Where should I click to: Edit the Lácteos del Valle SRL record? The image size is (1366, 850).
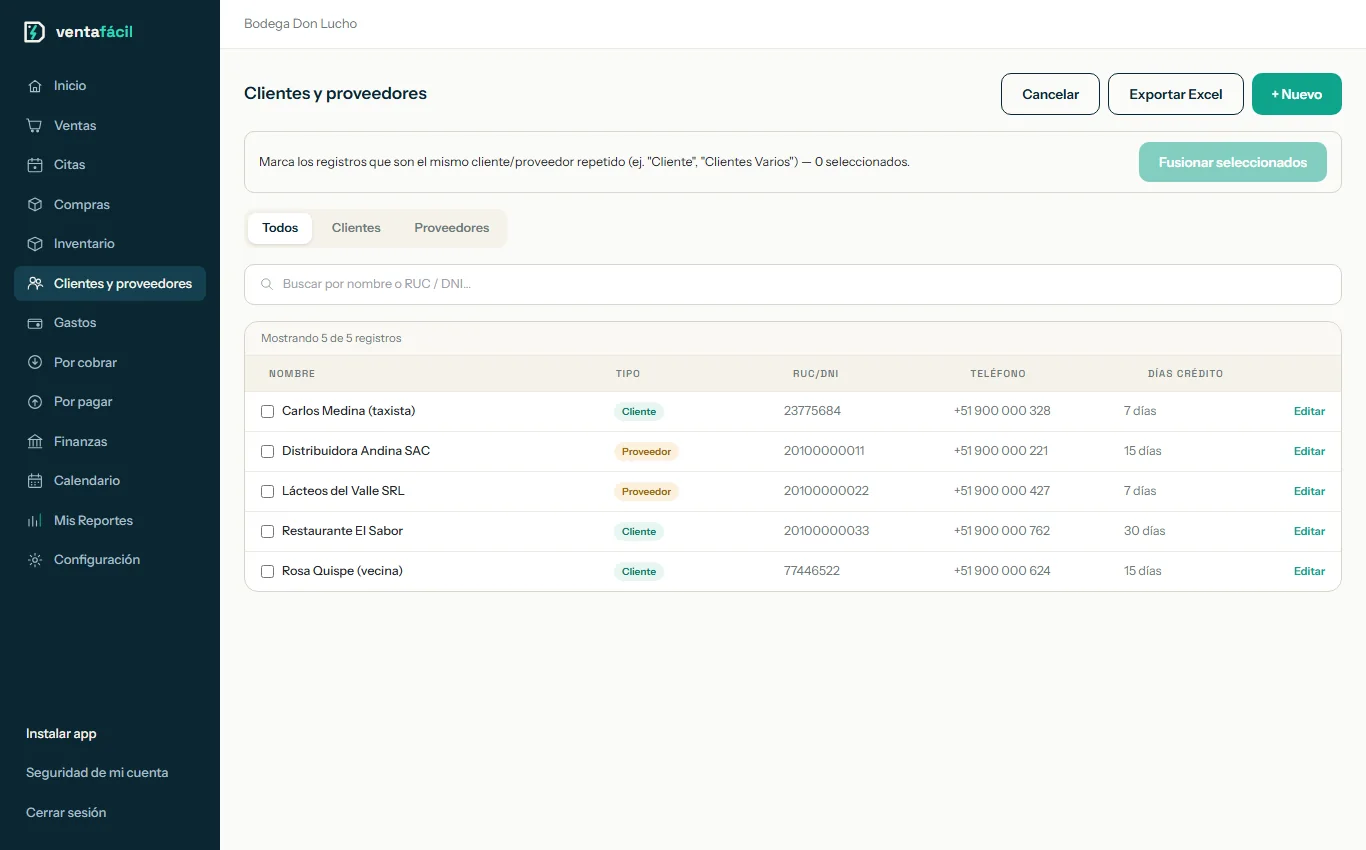point(1309,491)
